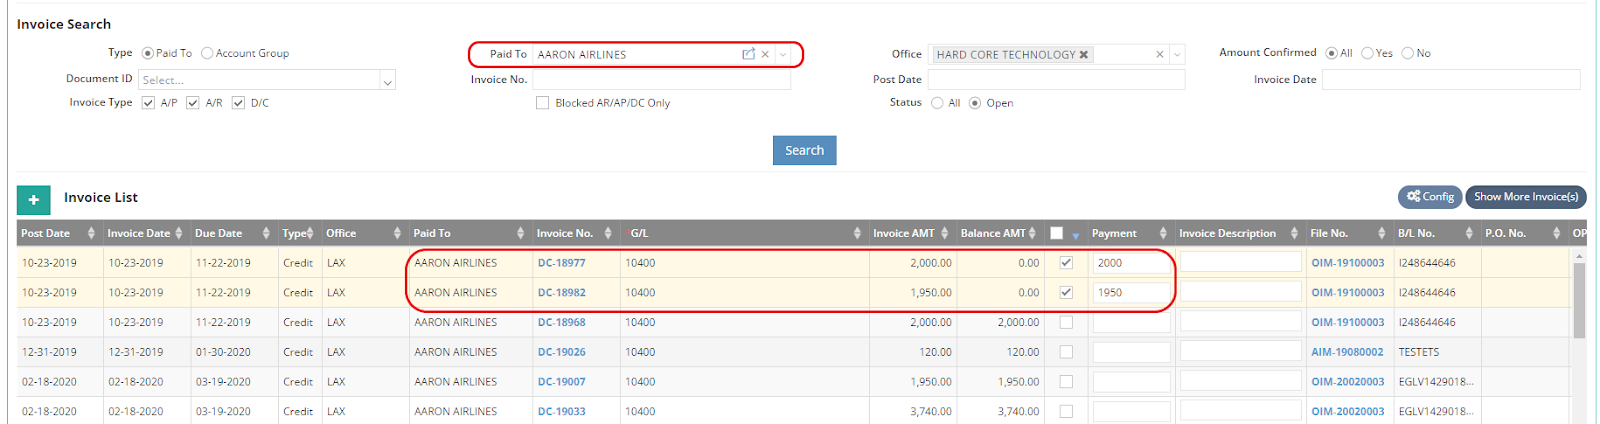Sort by Due Date column sort icon
Screen dimensions: 1600x424
click(x=266, y=233)
